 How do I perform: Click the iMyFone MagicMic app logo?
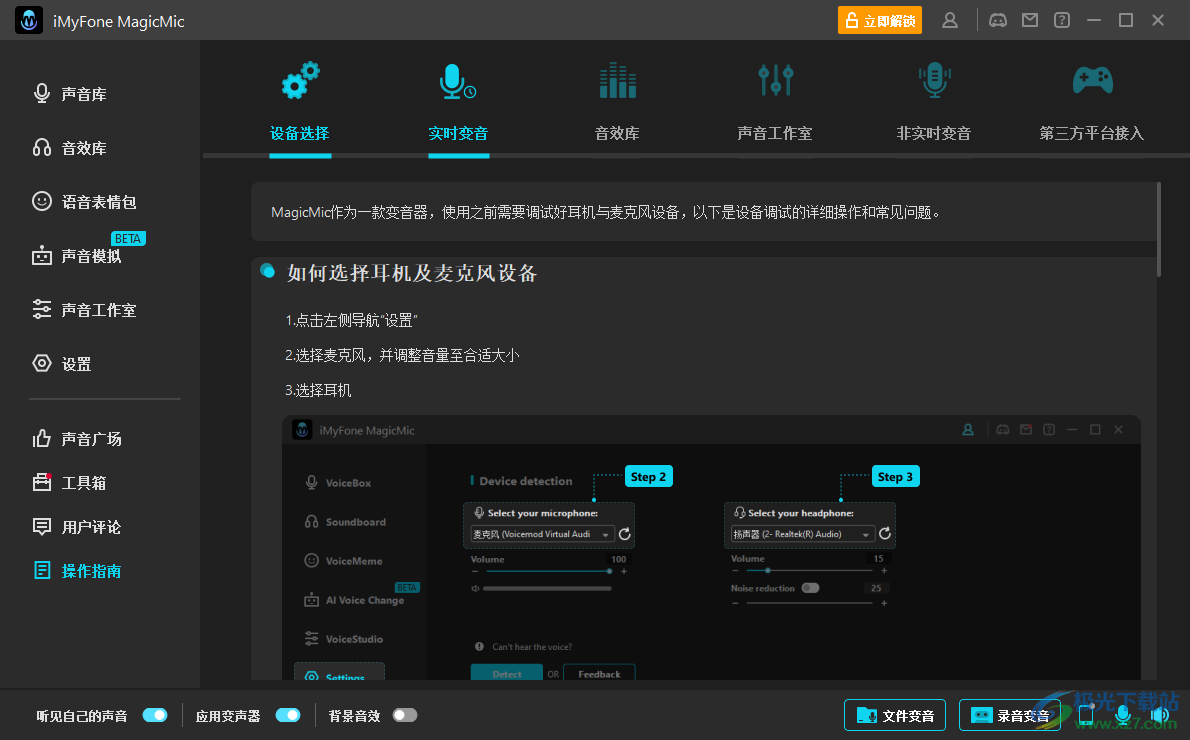pos(29,20)
